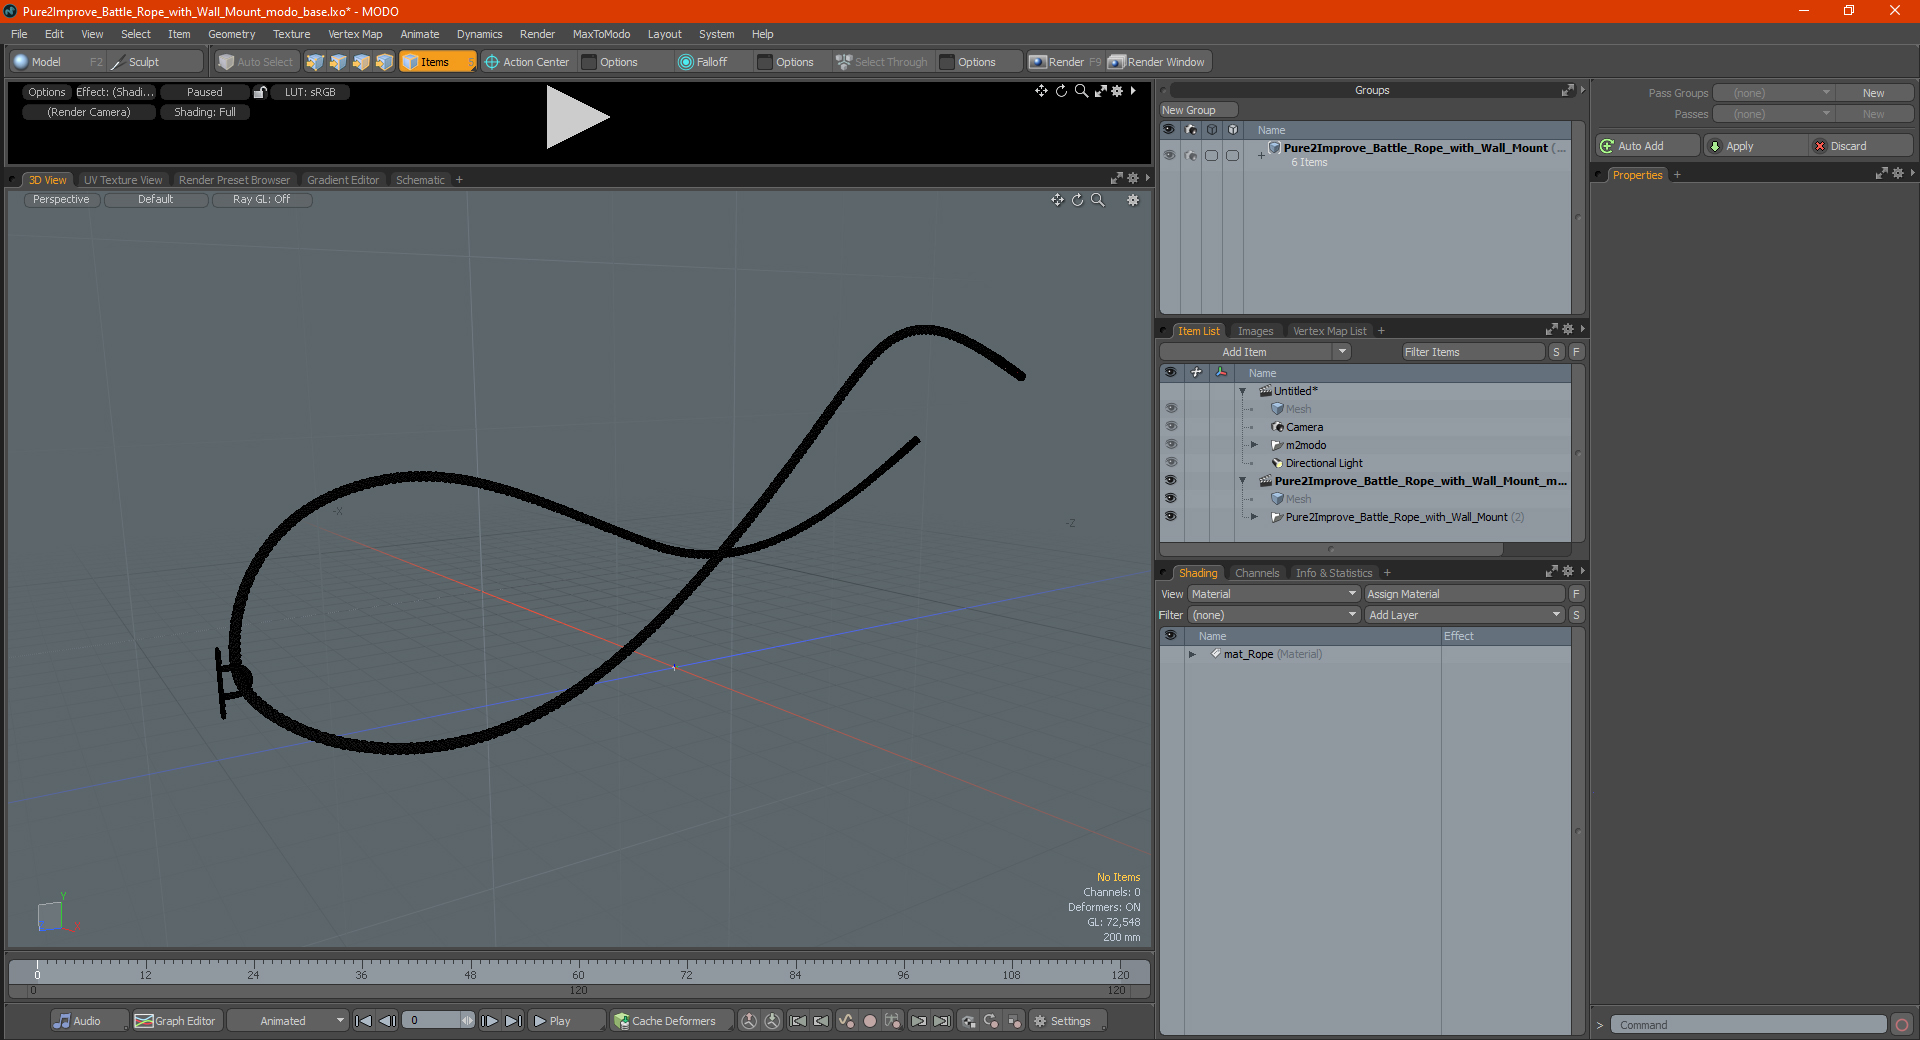Switch to Channels tab

point(1257,573)
